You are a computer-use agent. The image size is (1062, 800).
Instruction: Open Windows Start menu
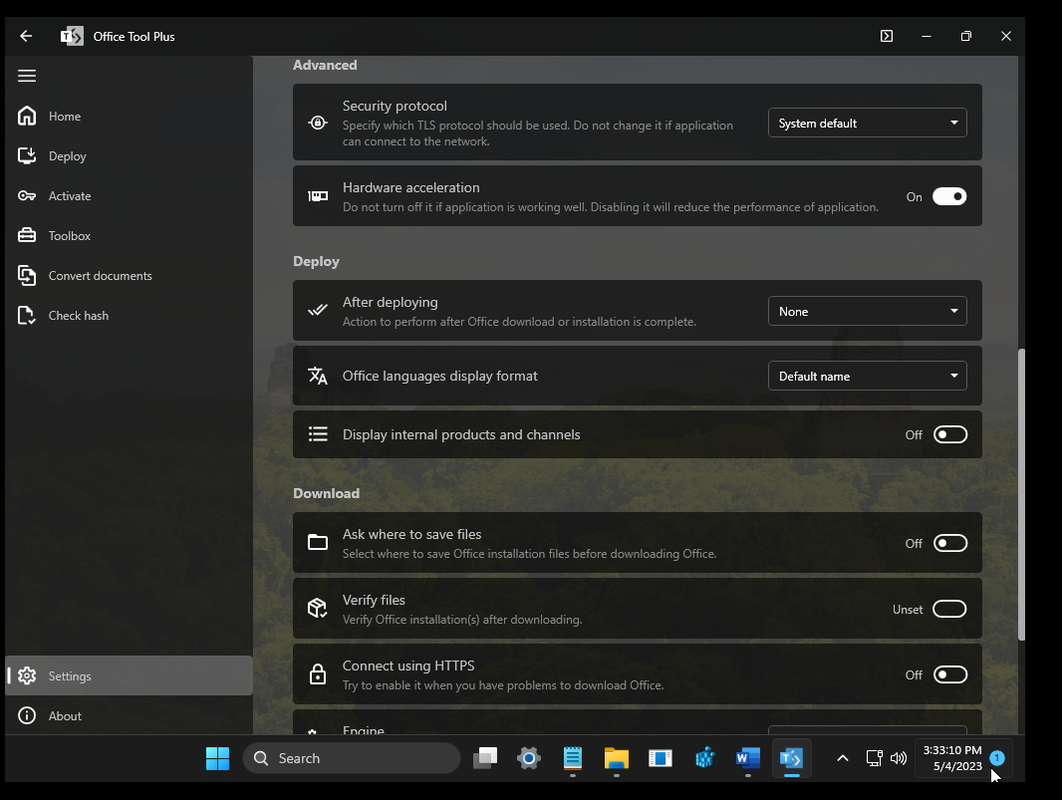217,758
